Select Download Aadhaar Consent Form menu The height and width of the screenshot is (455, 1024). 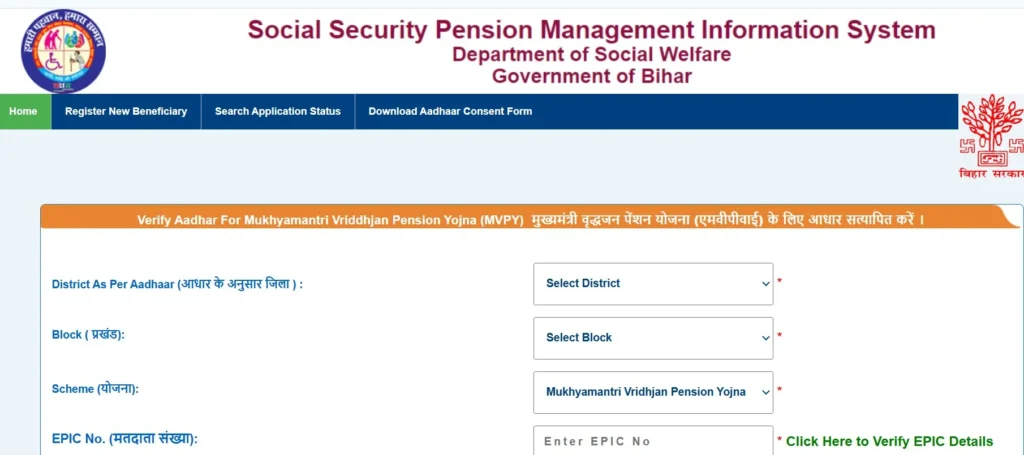(x=450, y=112)
